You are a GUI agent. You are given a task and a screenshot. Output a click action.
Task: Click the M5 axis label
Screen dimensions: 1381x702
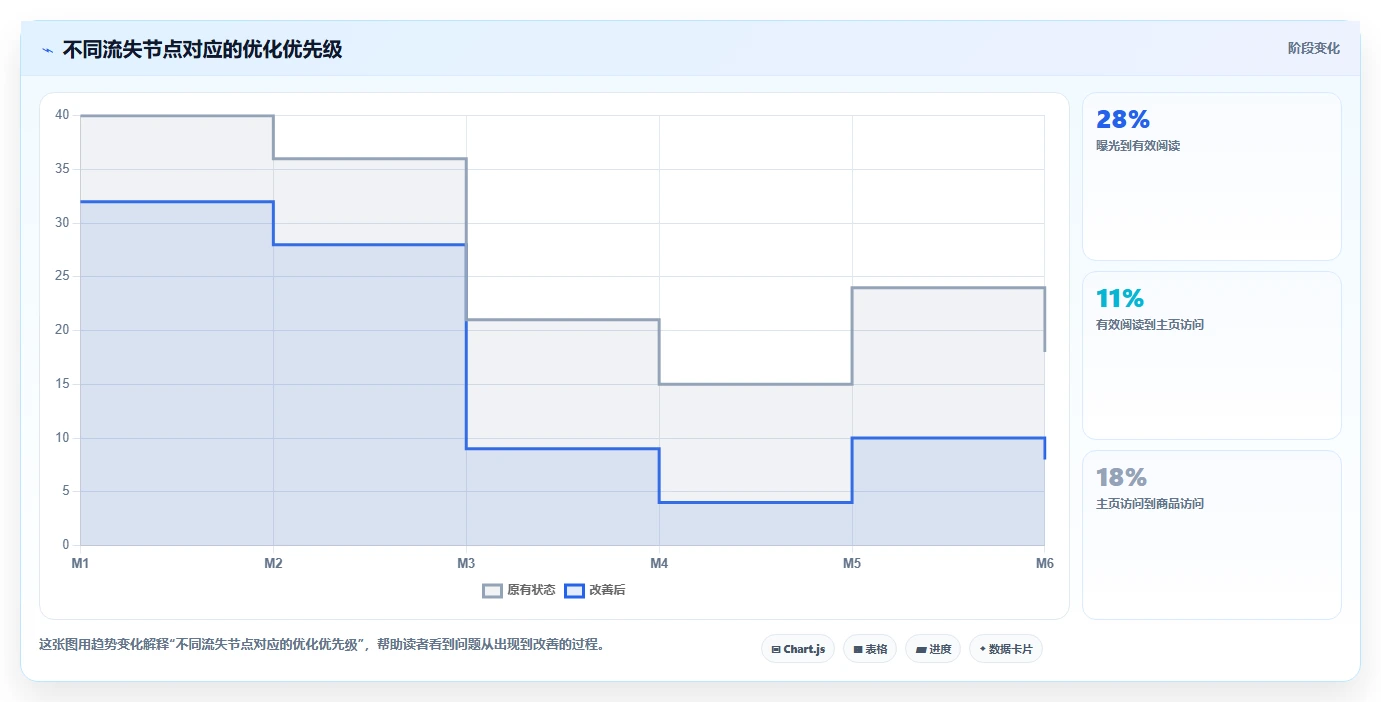tap(852, 563)
